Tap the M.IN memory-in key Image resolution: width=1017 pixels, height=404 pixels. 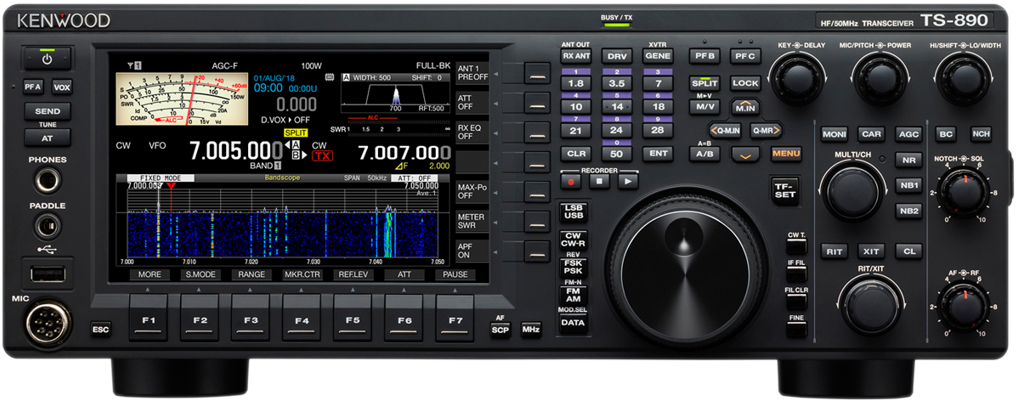point(746,106)
